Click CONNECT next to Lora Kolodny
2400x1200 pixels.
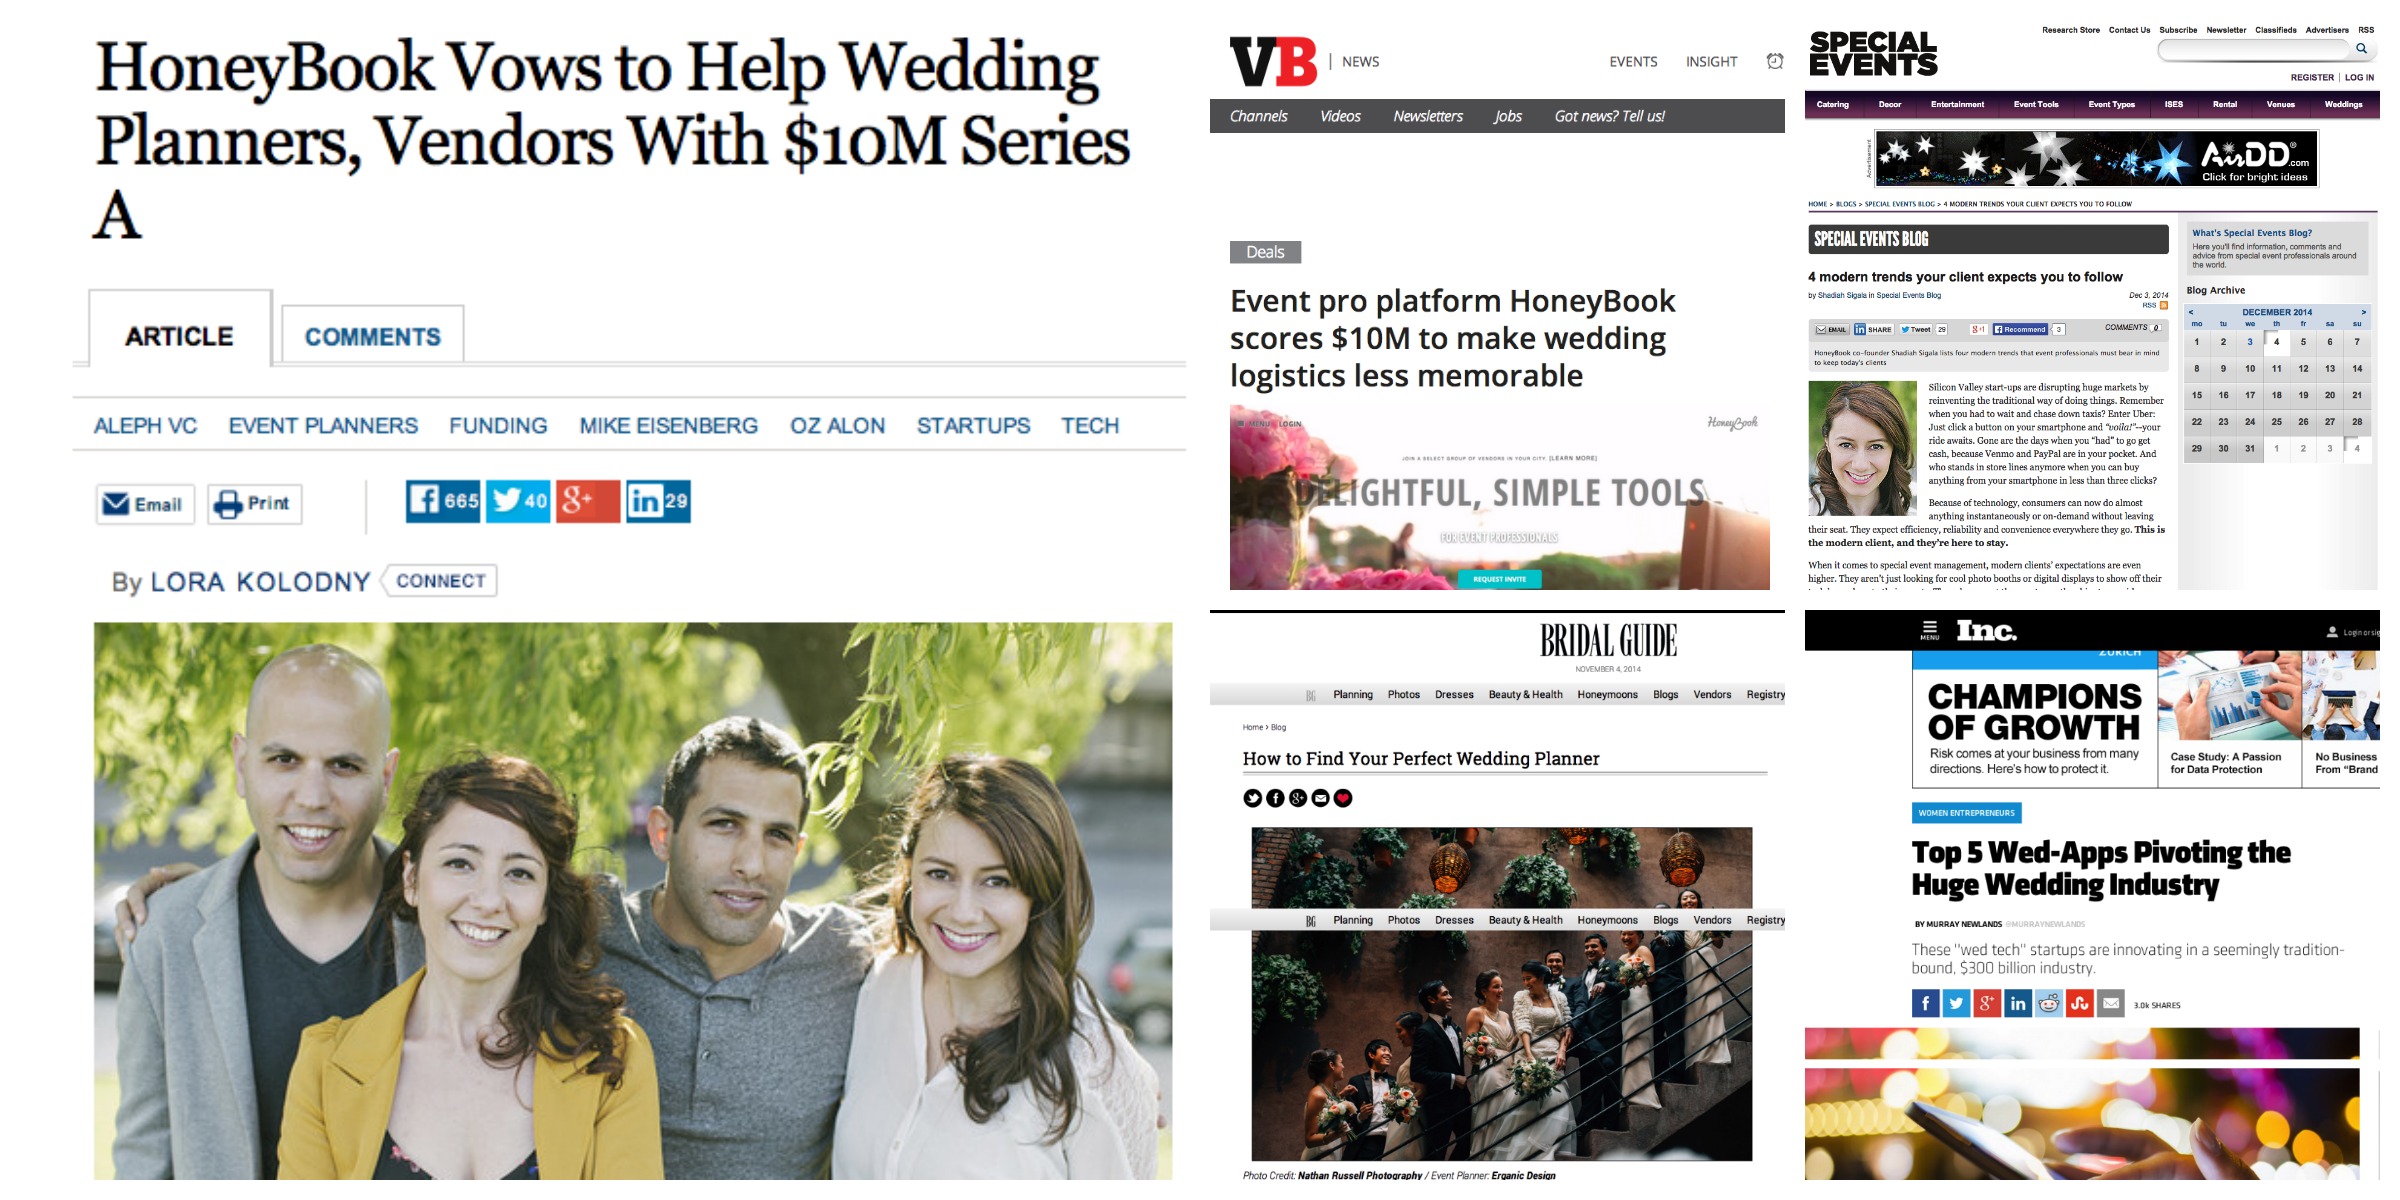(x=440, y=581)
